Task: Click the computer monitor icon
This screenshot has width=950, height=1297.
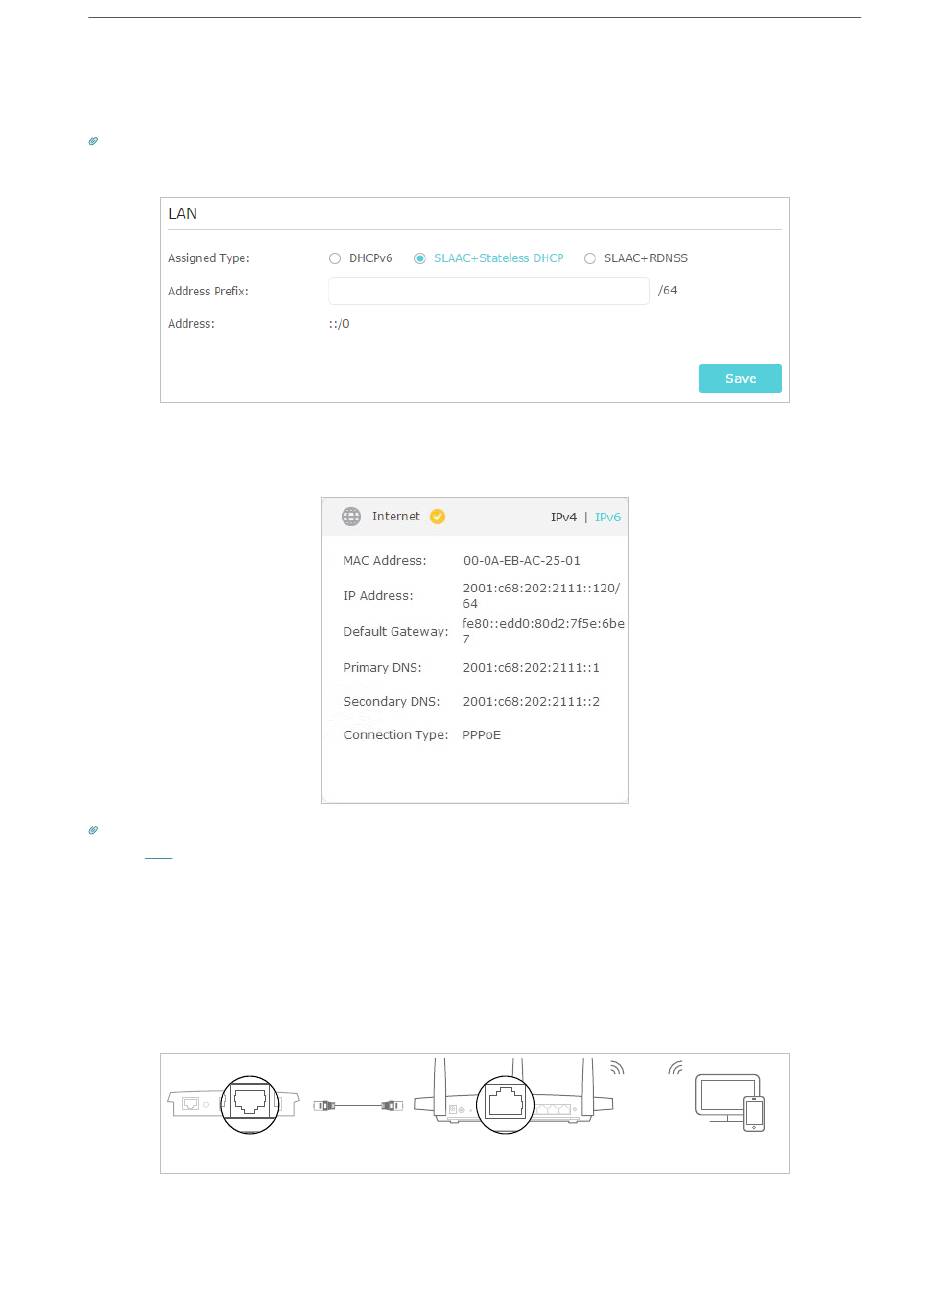Action: pos(727,1098)
